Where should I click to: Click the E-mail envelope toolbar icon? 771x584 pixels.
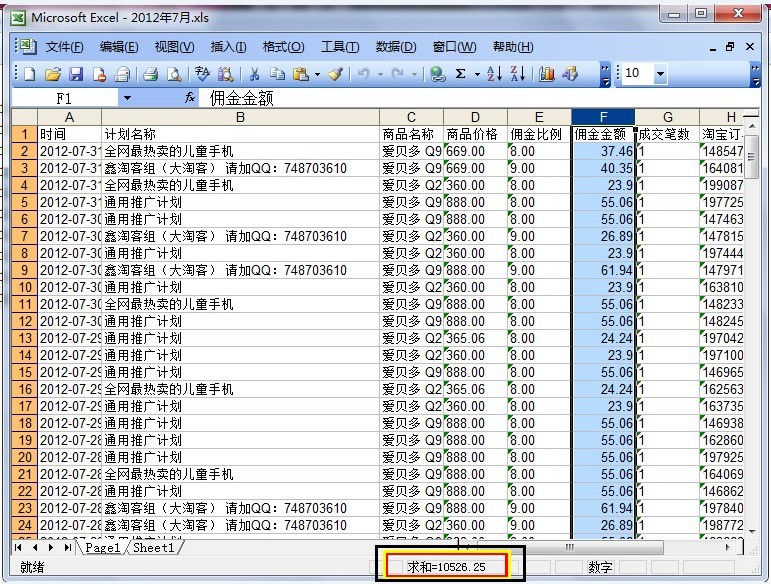(x=122, y=74)
